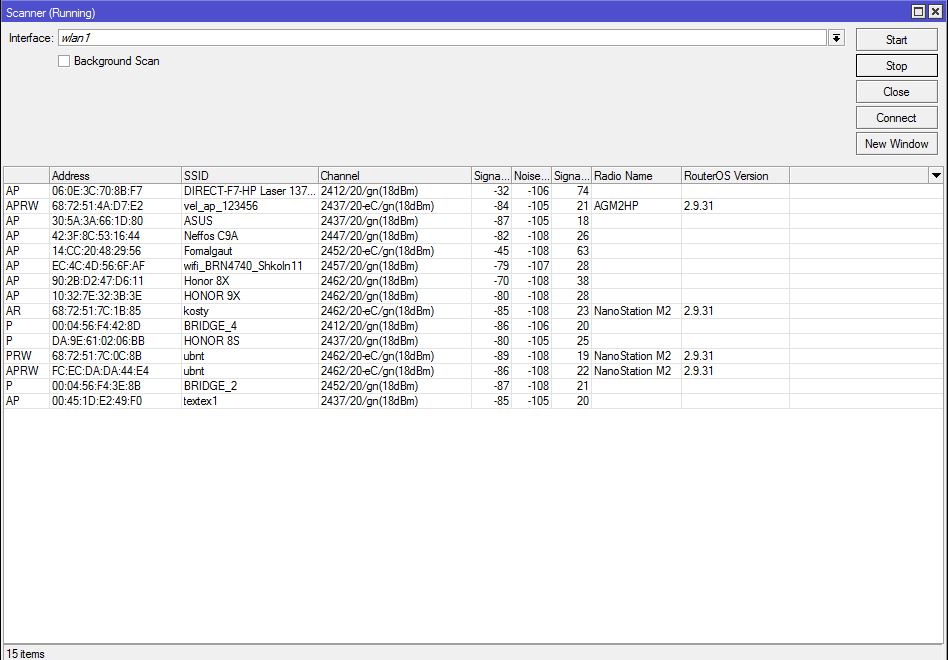Sort by the Channel column header
Image resolution: width=948 pixels, height=660 pixels.
pos(394,176)
